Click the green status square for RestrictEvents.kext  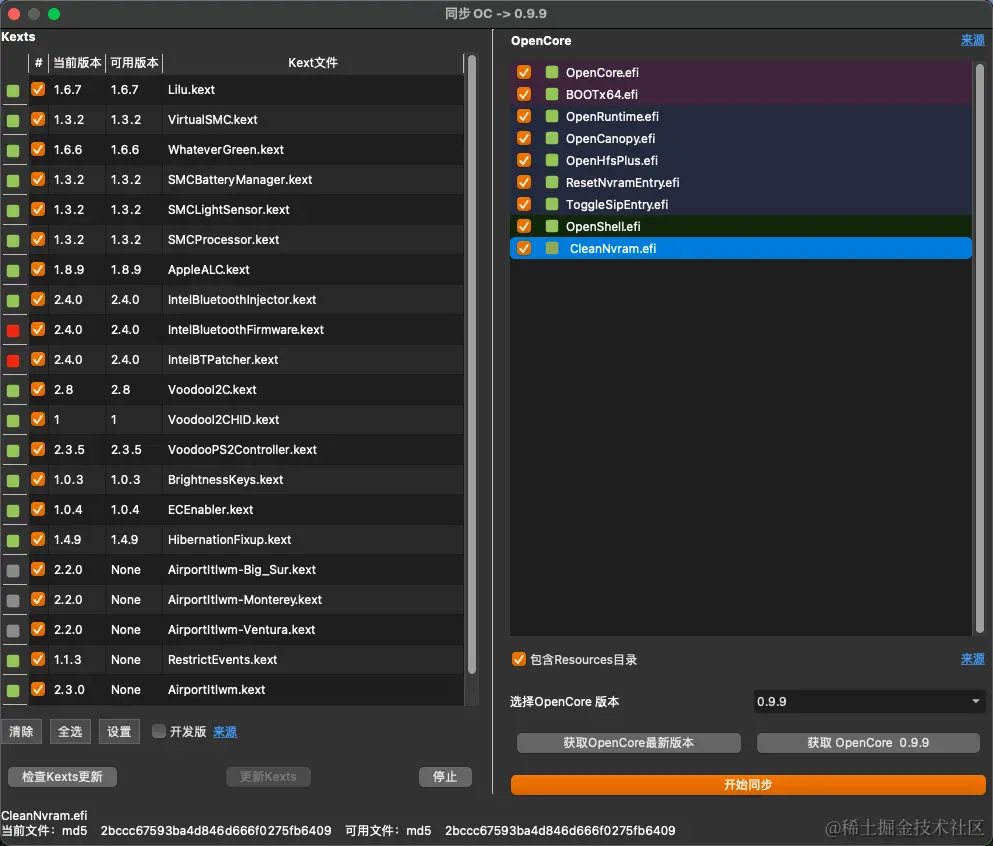coord(13,660)
